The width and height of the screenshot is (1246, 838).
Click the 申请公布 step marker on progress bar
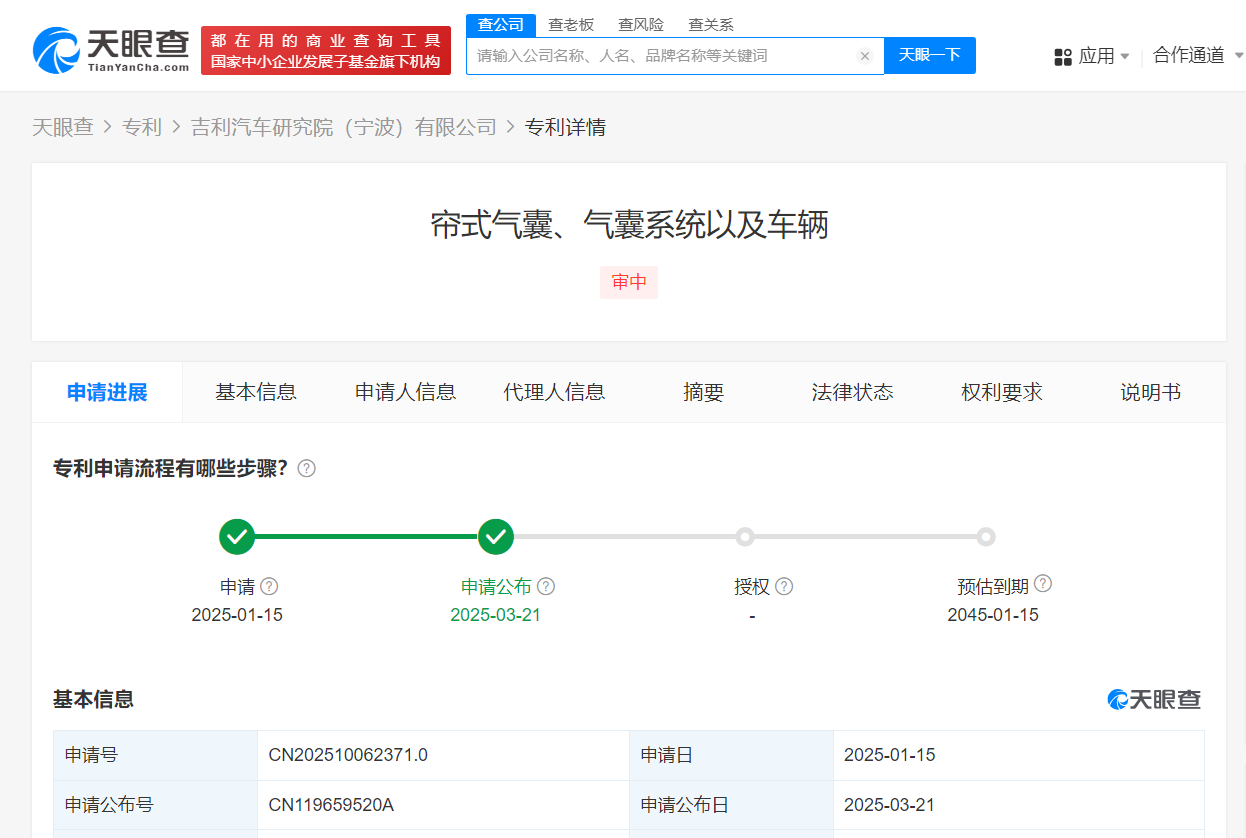[496, 537]
